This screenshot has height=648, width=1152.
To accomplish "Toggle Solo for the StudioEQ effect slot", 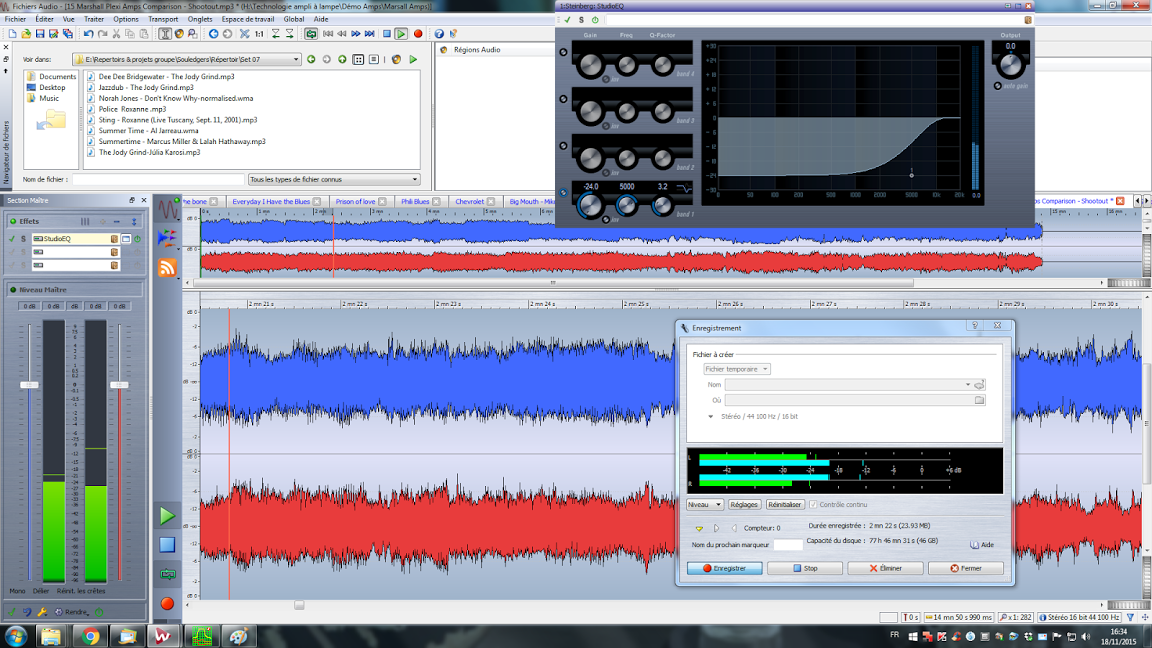I will click(23, 239).
